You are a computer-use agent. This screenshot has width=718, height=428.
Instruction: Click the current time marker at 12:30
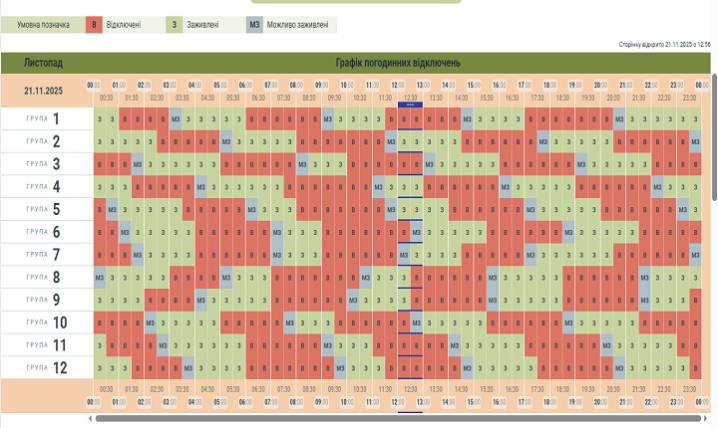[410, 102]
